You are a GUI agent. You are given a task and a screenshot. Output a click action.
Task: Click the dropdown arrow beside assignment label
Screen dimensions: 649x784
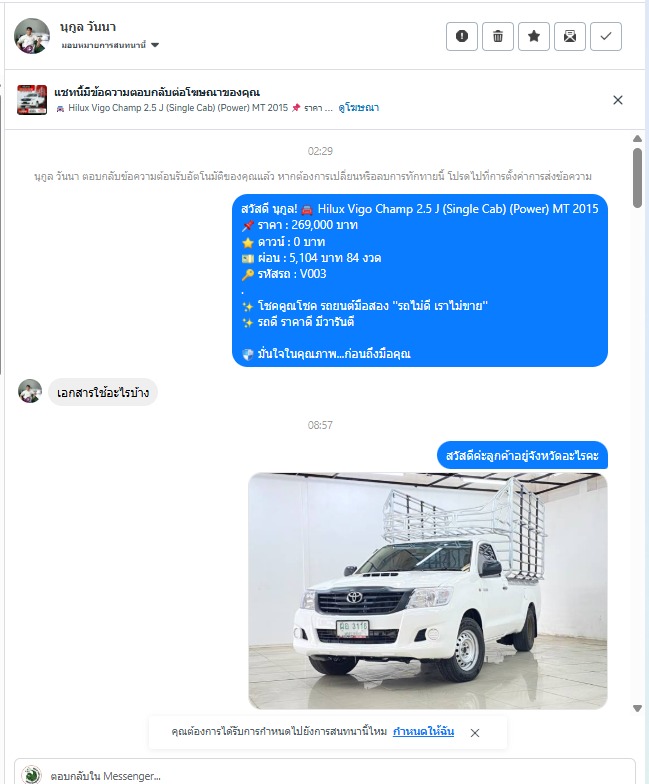[155, 45]
